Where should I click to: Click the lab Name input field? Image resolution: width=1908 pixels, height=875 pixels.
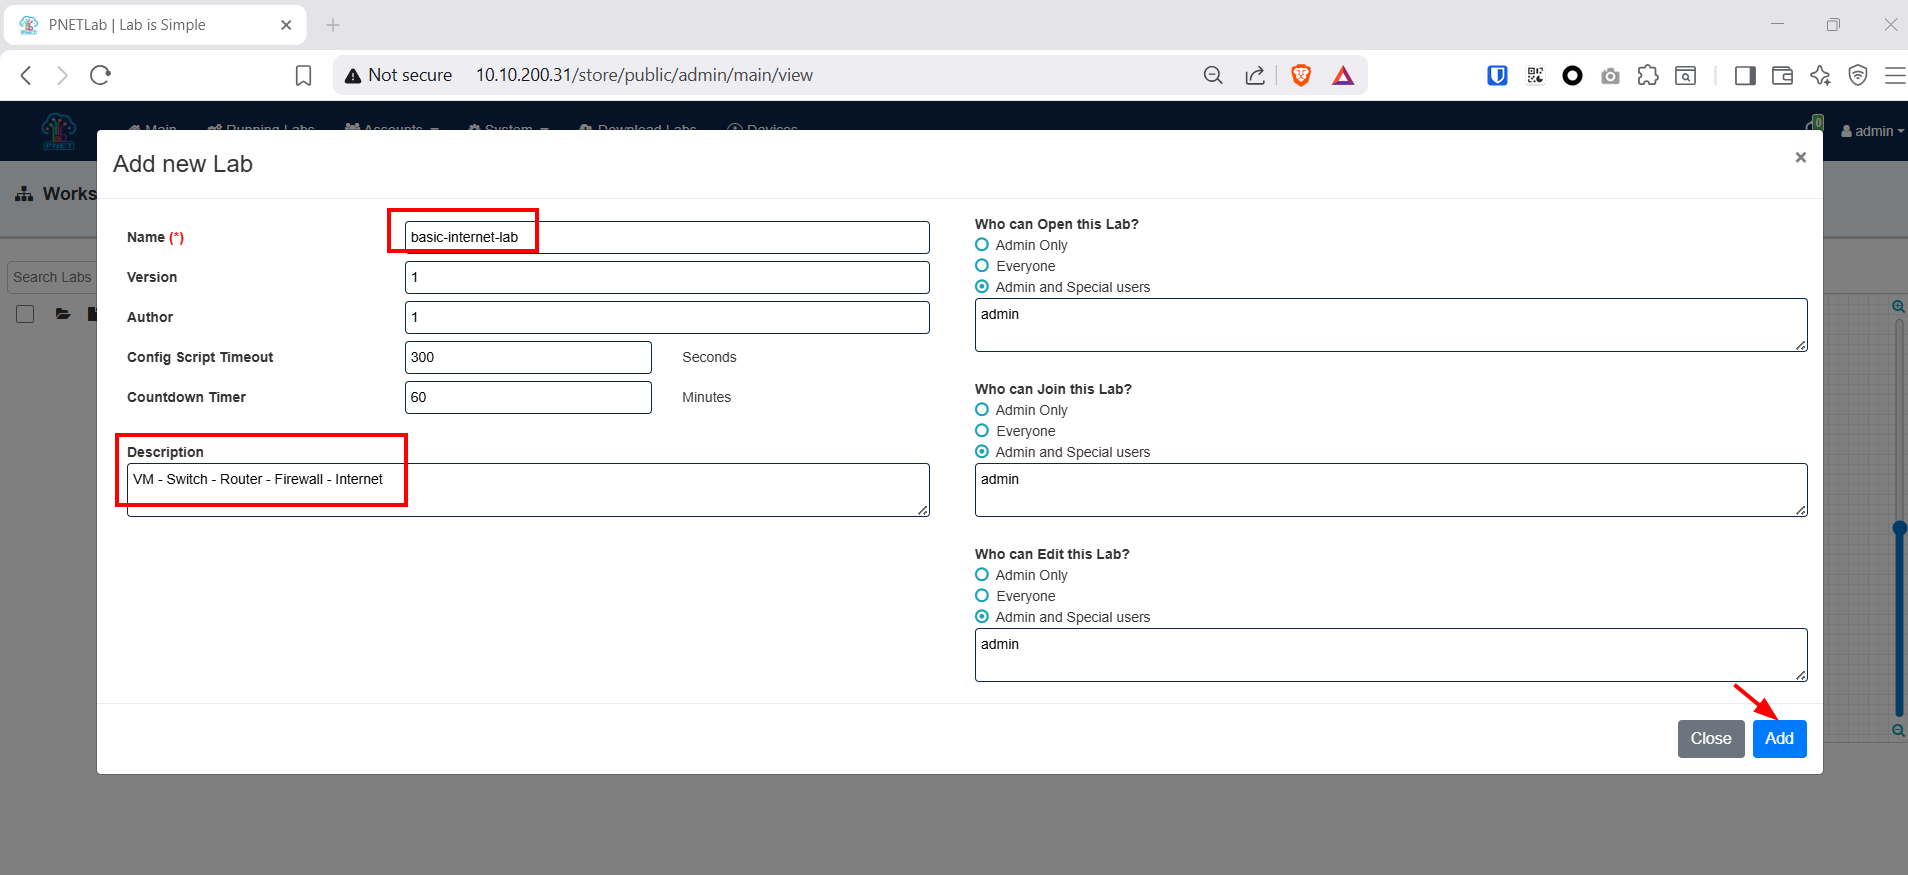pos(667,237)
